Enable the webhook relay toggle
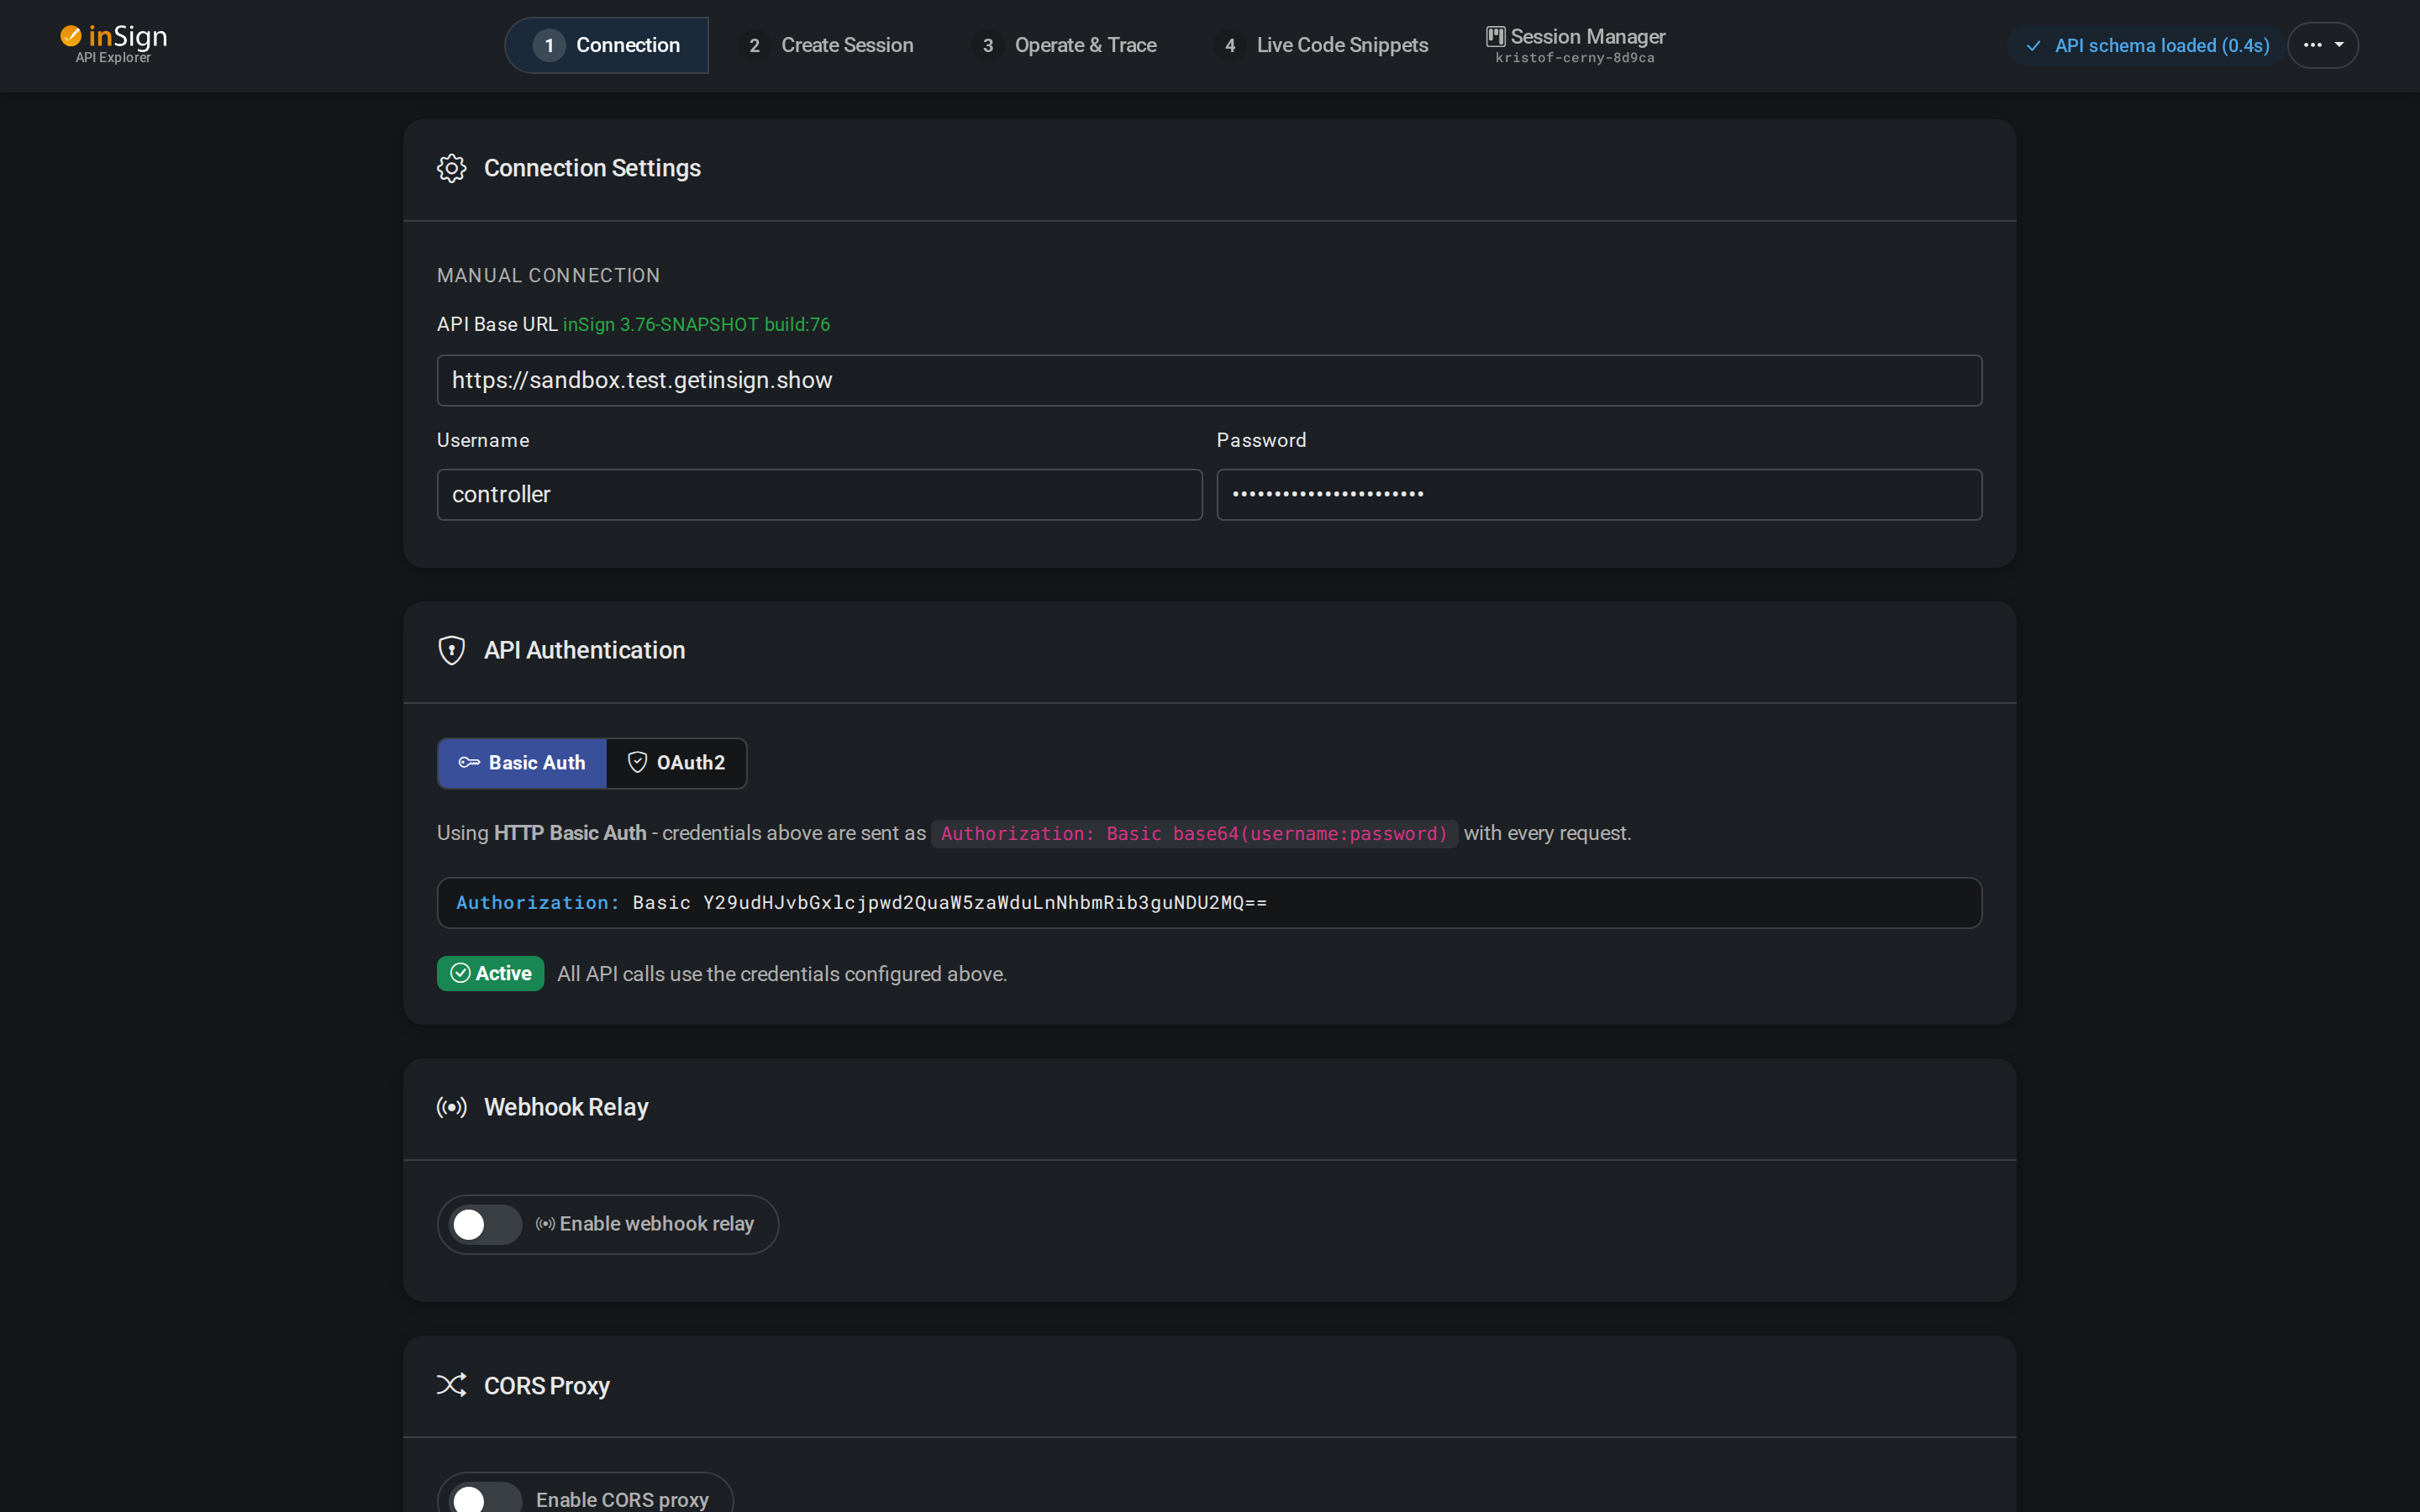The height and width of the screenshot is (1512, 2420). tap(484, 1223)
